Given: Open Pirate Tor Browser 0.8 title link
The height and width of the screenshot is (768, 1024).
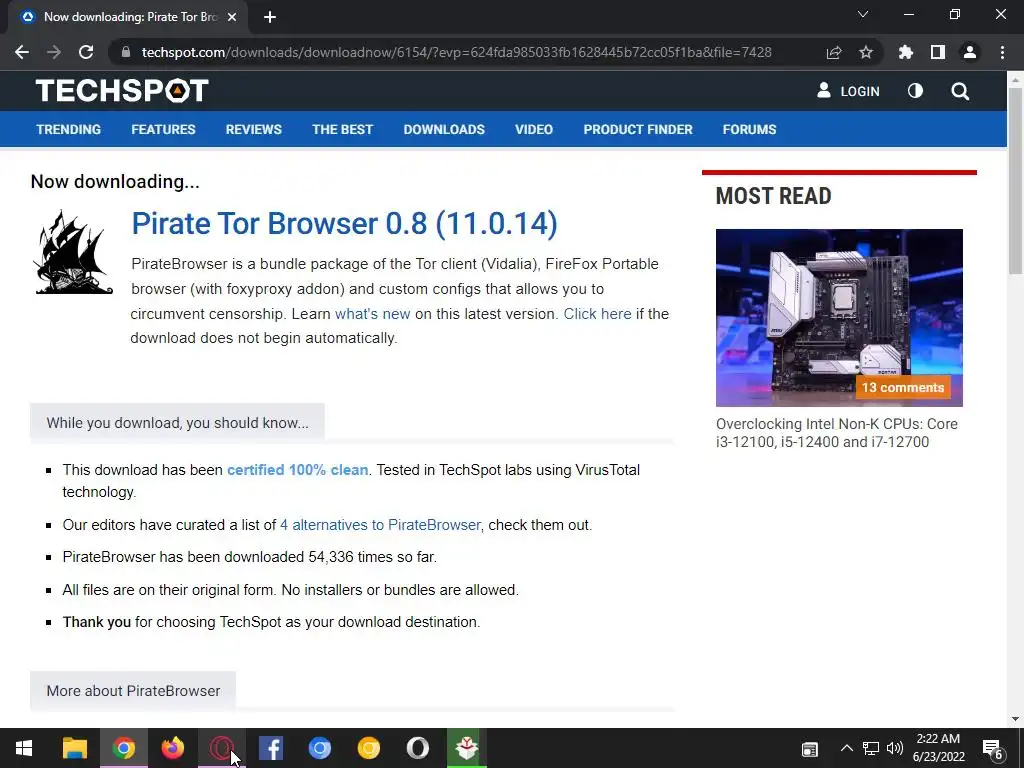Looking at the screenshot, I should tap(344, 223).
